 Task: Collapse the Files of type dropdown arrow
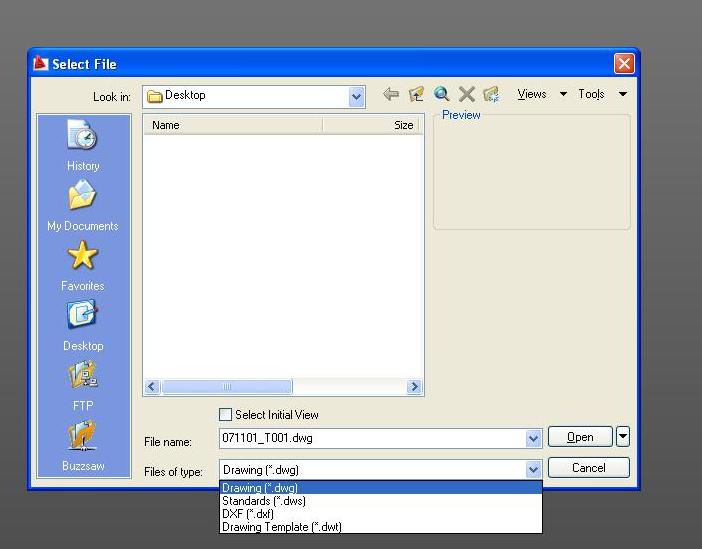[533, 470]
